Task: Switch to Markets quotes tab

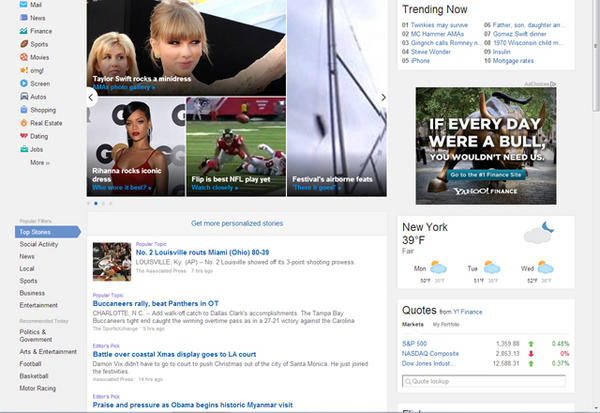Action: (x=412, y=325)
